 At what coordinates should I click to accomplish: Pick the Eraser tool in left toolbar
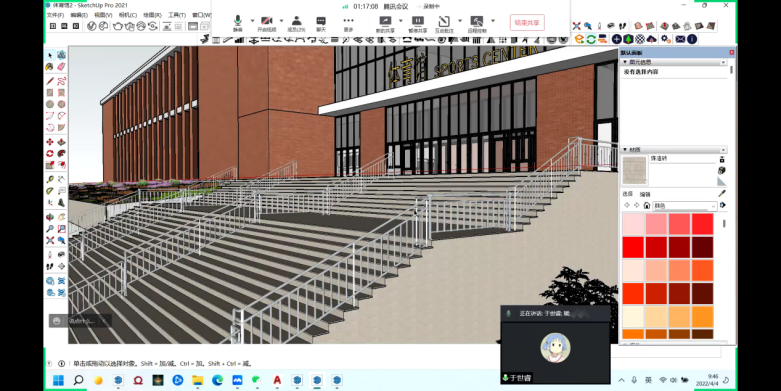tap(61, 66)
